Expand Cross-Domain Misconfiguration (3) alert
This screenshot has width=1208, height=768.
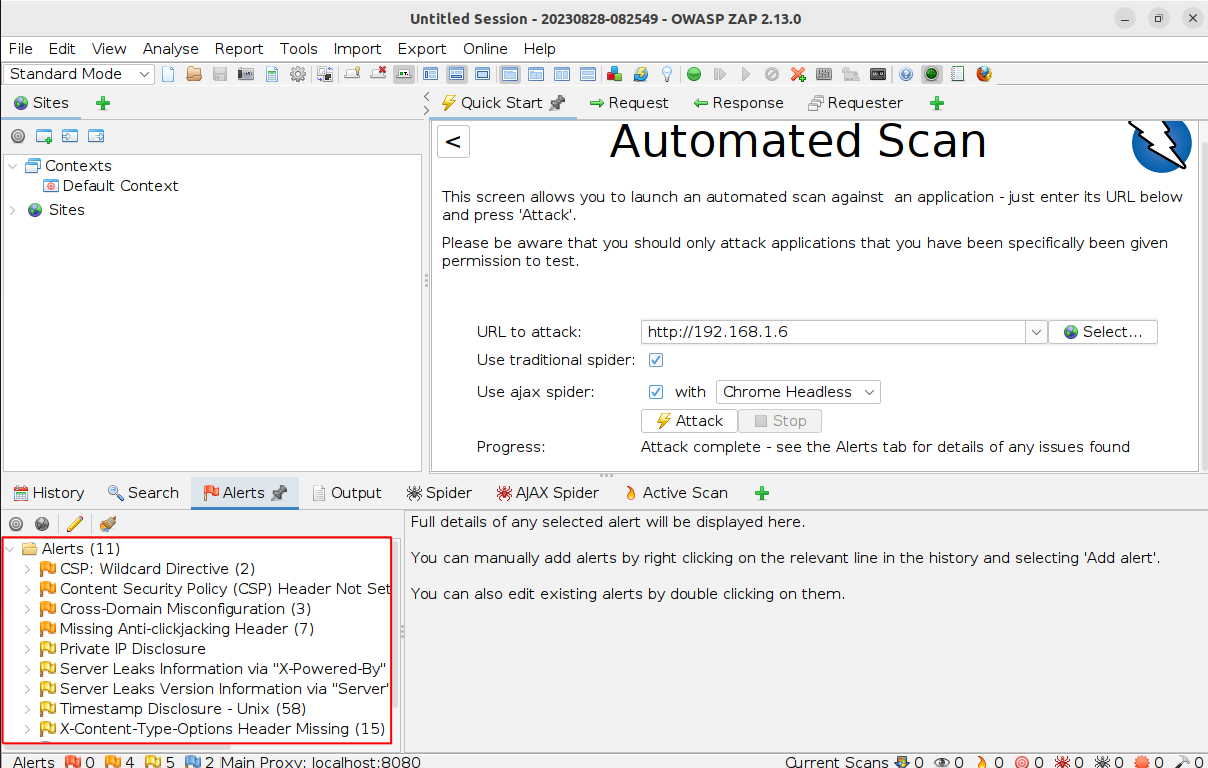[28, 609]
